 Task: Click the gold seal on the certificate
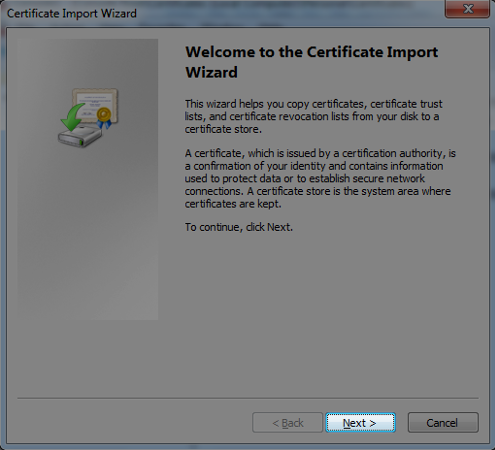104,114
